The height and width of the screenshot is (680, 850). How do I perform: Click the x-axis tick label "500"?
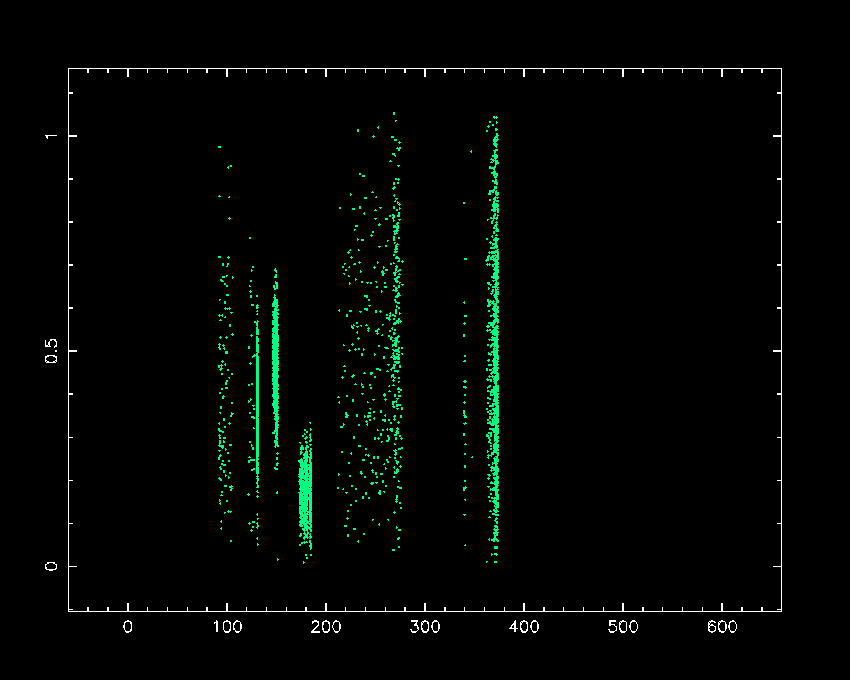pos(623,627)
